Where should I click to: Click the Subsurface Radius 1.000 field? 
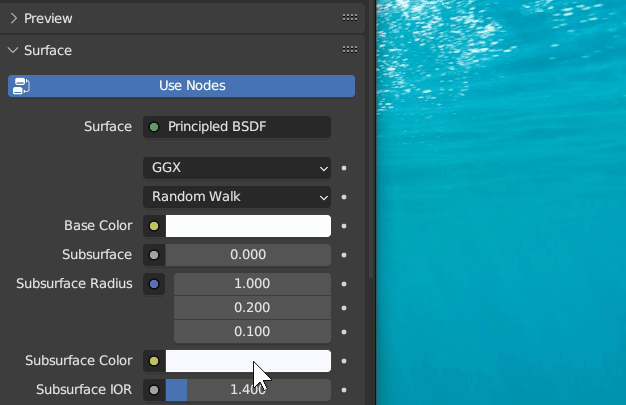coord(252,284)
